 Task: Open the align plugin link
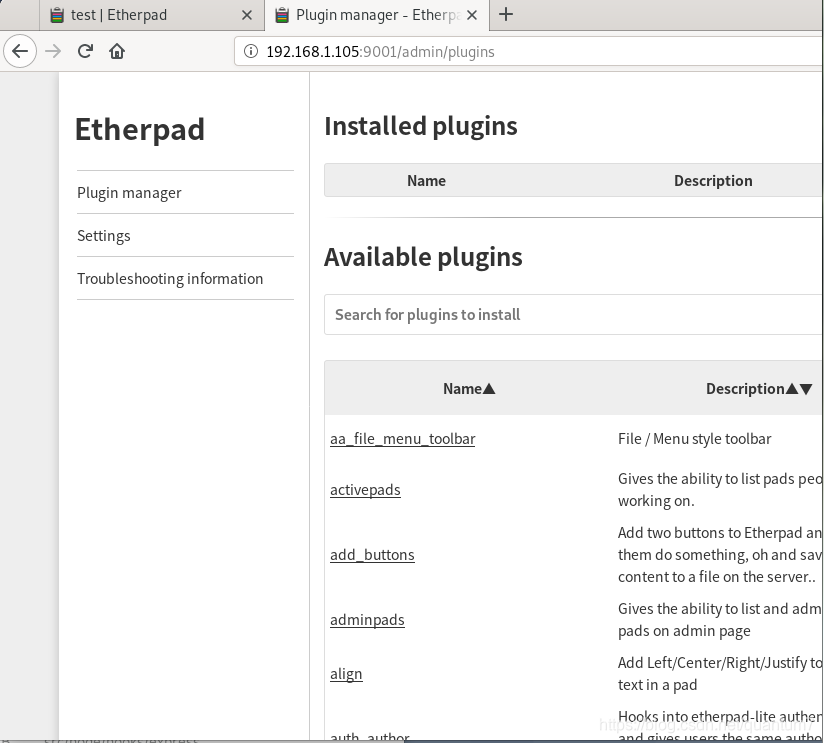tap(346, 673)
